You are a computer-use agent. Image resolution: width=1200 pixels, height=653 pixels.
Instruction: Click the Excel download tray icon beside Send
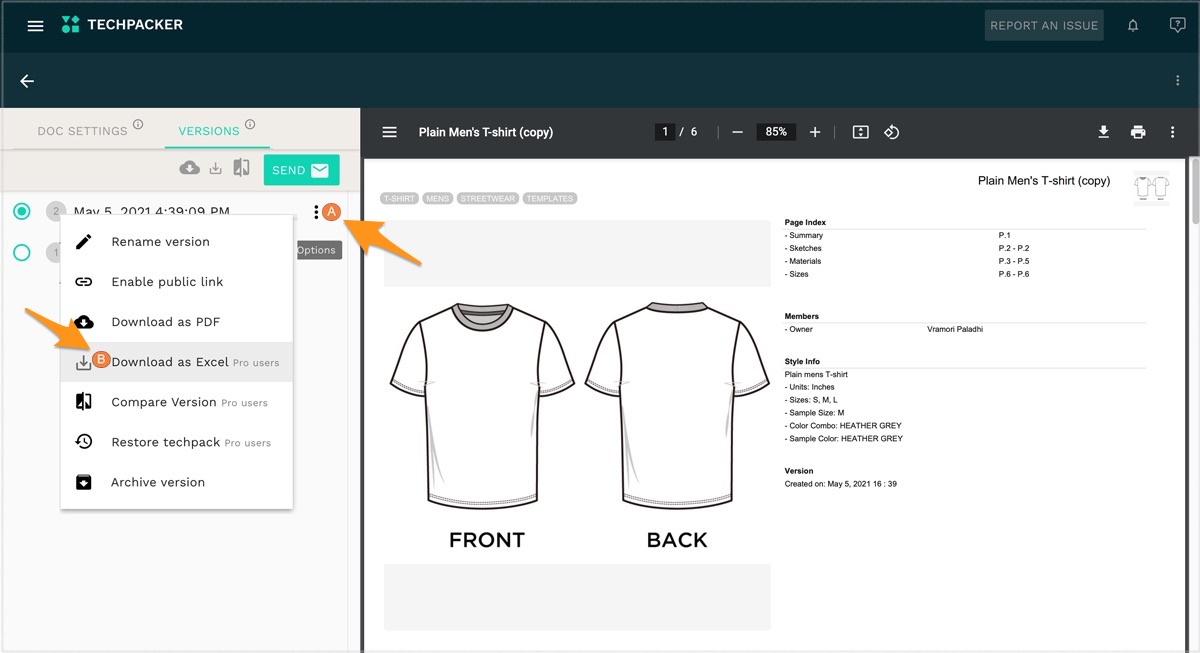(x=216, y=169)
